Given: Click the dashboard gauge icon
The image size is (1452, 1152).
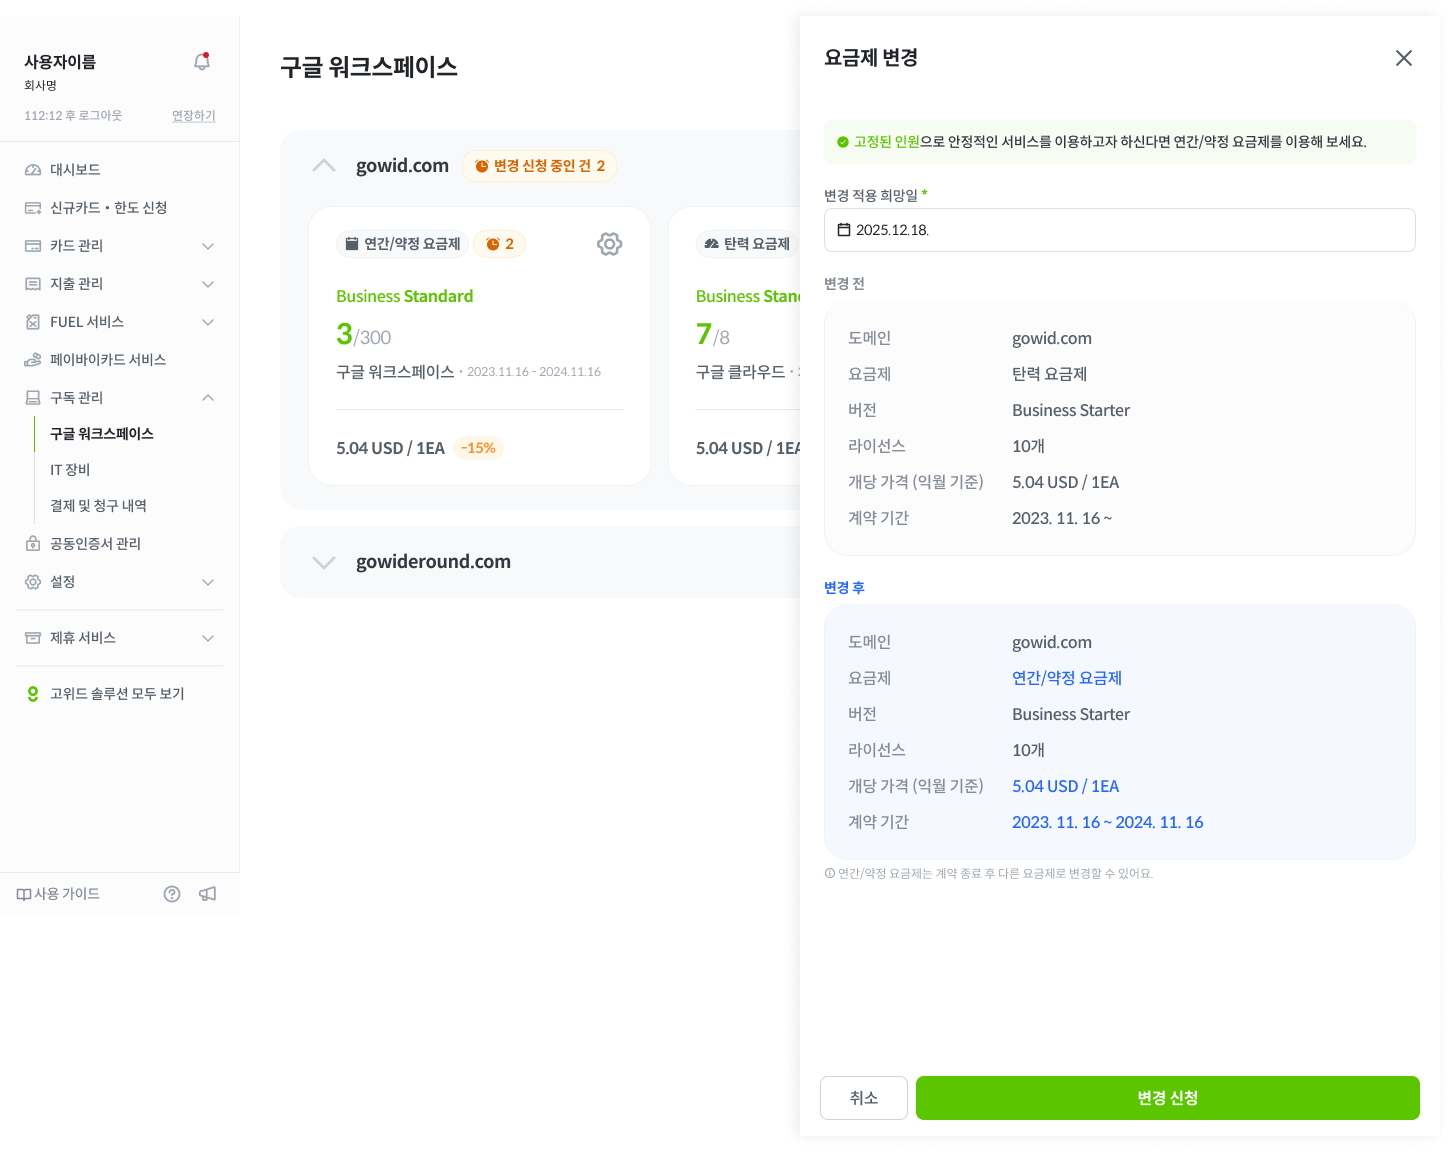Looking at the screenshot, I should tap(33, 170).
